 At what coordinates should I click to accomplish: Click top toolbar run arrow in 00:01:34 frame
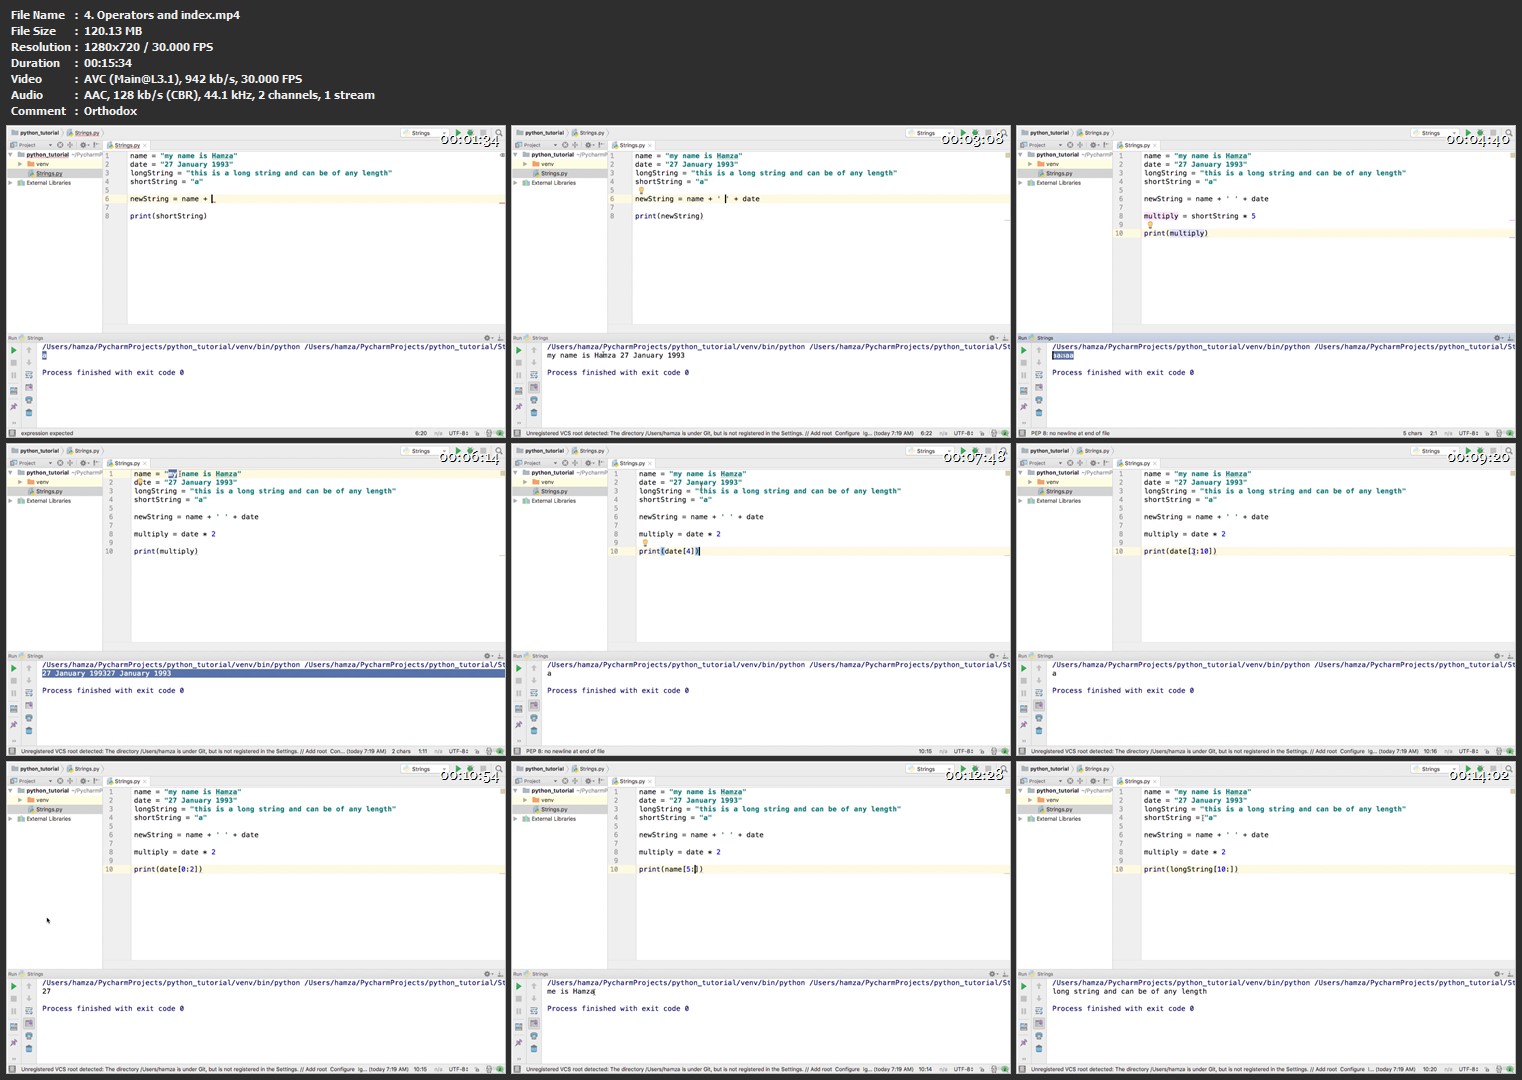coord(458,133)
